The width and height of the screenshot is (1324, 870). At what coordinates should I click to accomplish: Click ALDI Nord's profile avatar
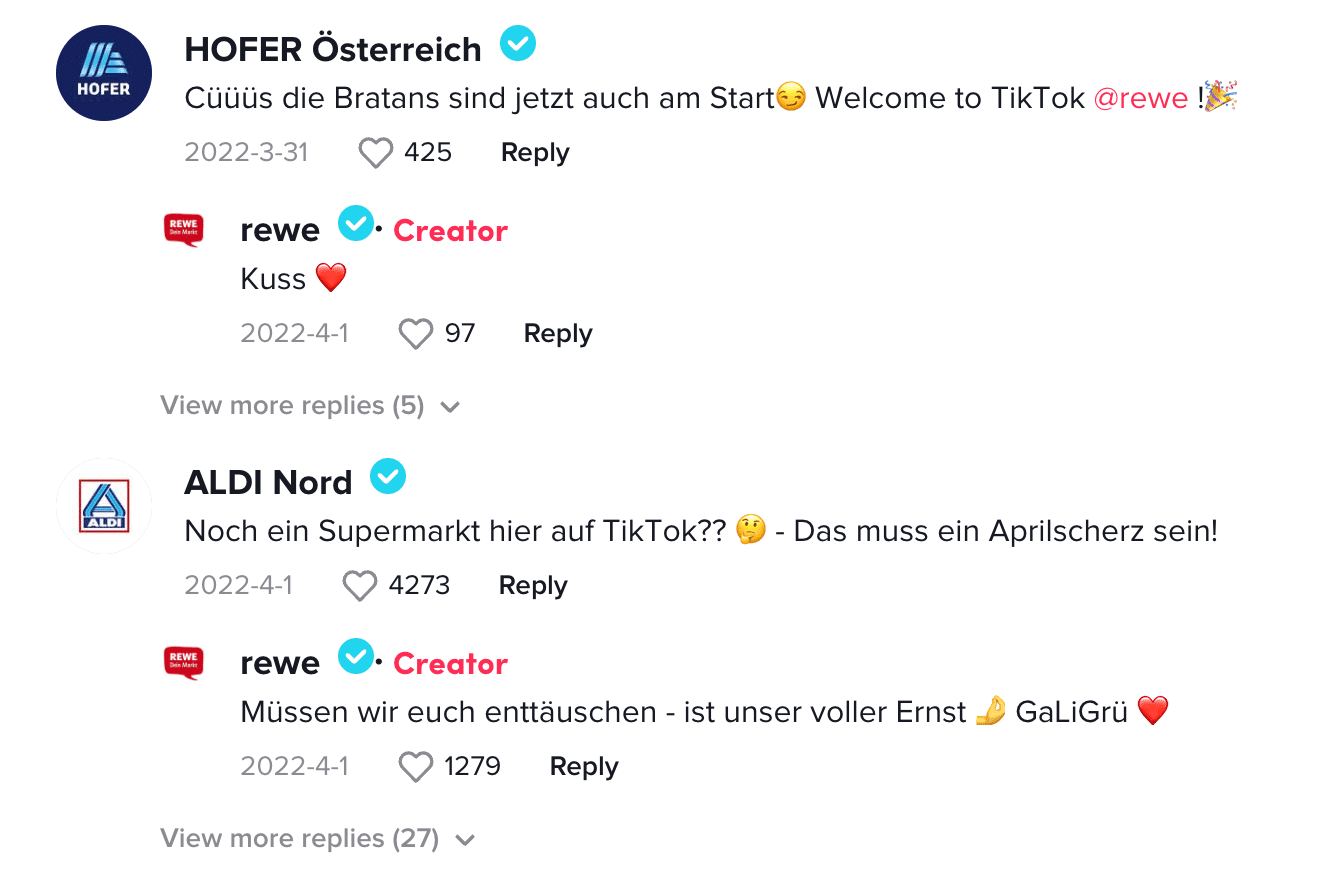pos(104,507)
